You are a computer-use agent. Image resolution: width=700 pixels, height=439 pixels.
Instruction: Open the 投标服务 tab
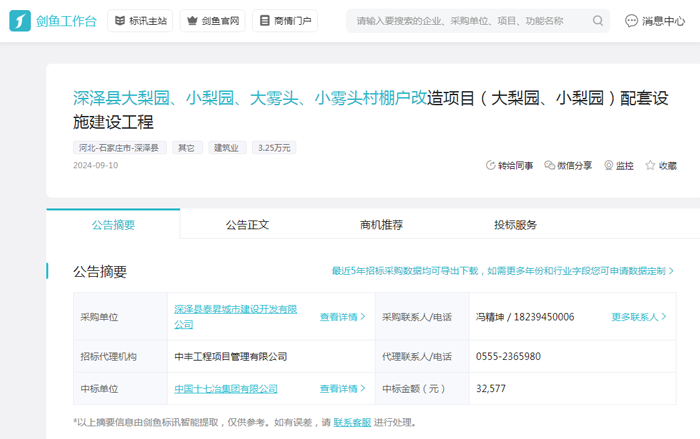(515, 225)
